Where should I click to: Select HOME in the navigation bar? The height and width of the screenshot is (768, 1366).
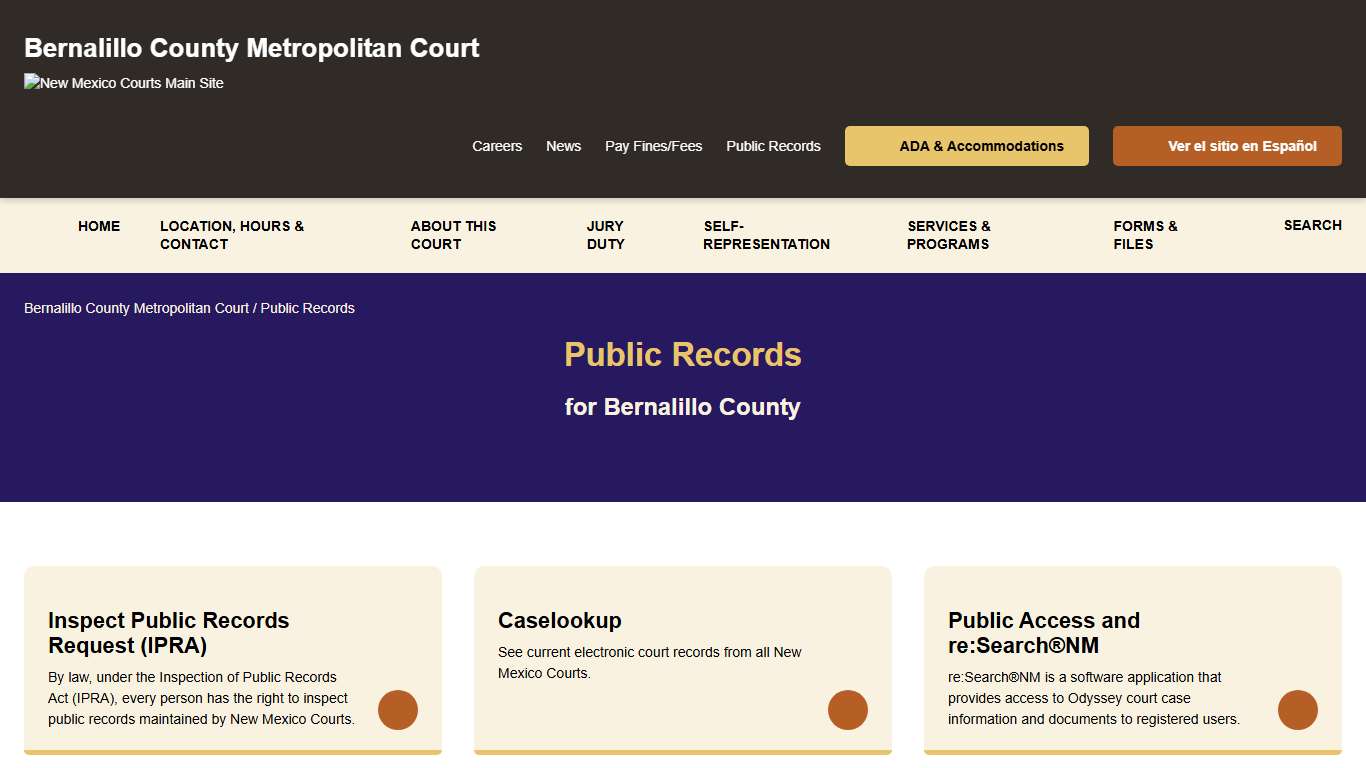[x=99, y=226]
